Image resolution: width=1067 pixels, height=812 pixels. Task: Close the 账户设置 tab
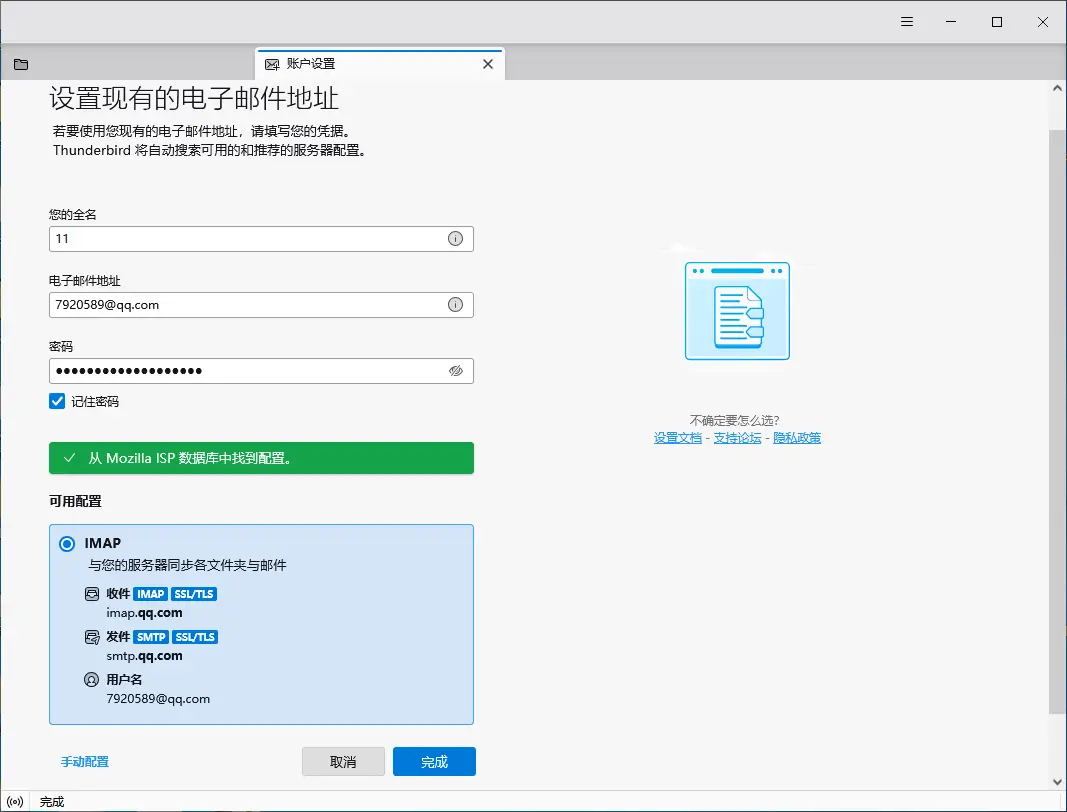pyautogui.click(x=488, y=64)
